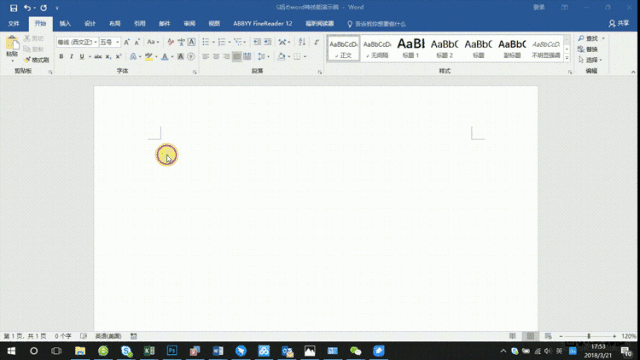Image resolution: width=640 pixels, height=360 pixels.
Task: Apply superscript formatting
Action: click(118, 57)
